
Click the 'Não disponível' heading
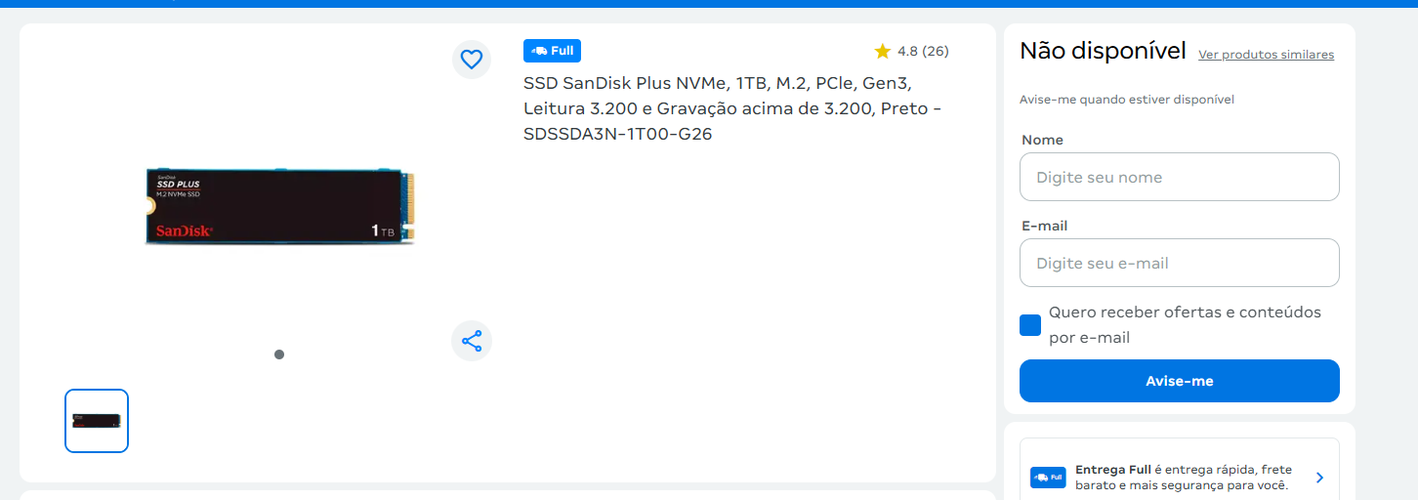coord(1102,51)
